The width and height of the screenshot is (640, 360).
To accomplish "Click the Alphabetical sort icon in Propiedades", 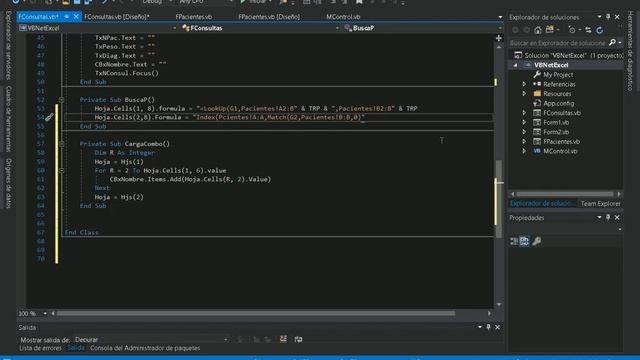I will point(524,241).
